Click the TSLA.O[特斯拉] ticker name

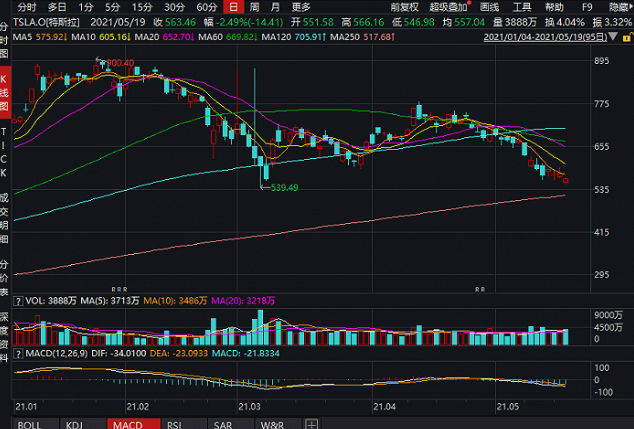[46, 22]
